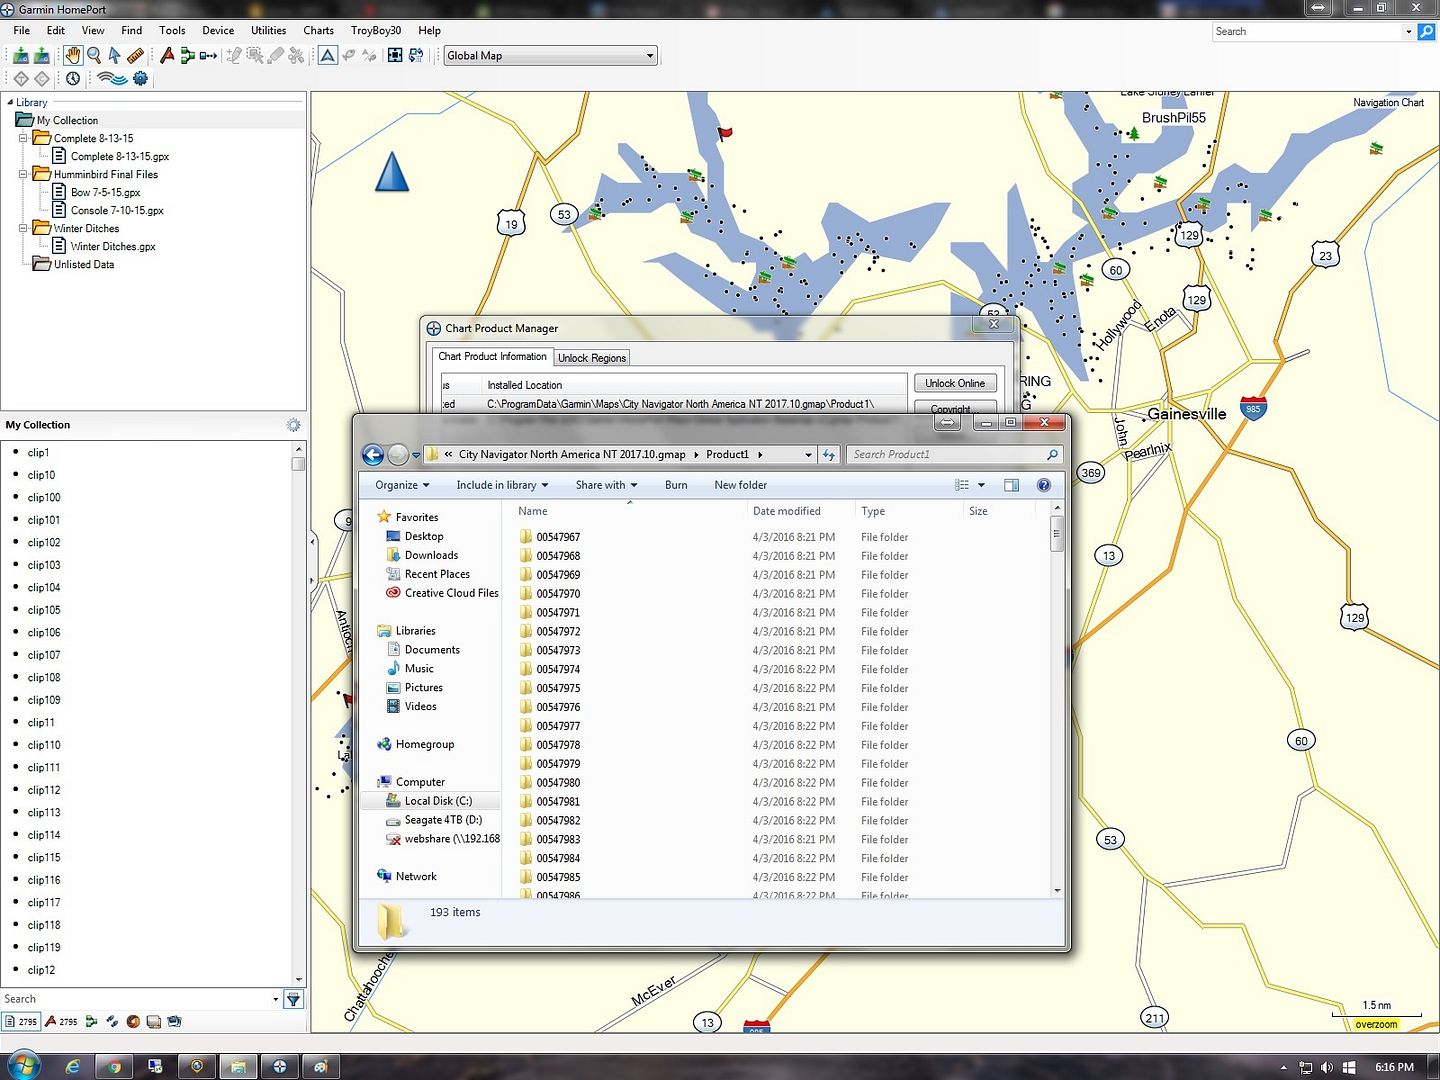The height and width of the screenshot is (1080, 1440).
Task: Open the Device menu
Action: tap(218, 31)
